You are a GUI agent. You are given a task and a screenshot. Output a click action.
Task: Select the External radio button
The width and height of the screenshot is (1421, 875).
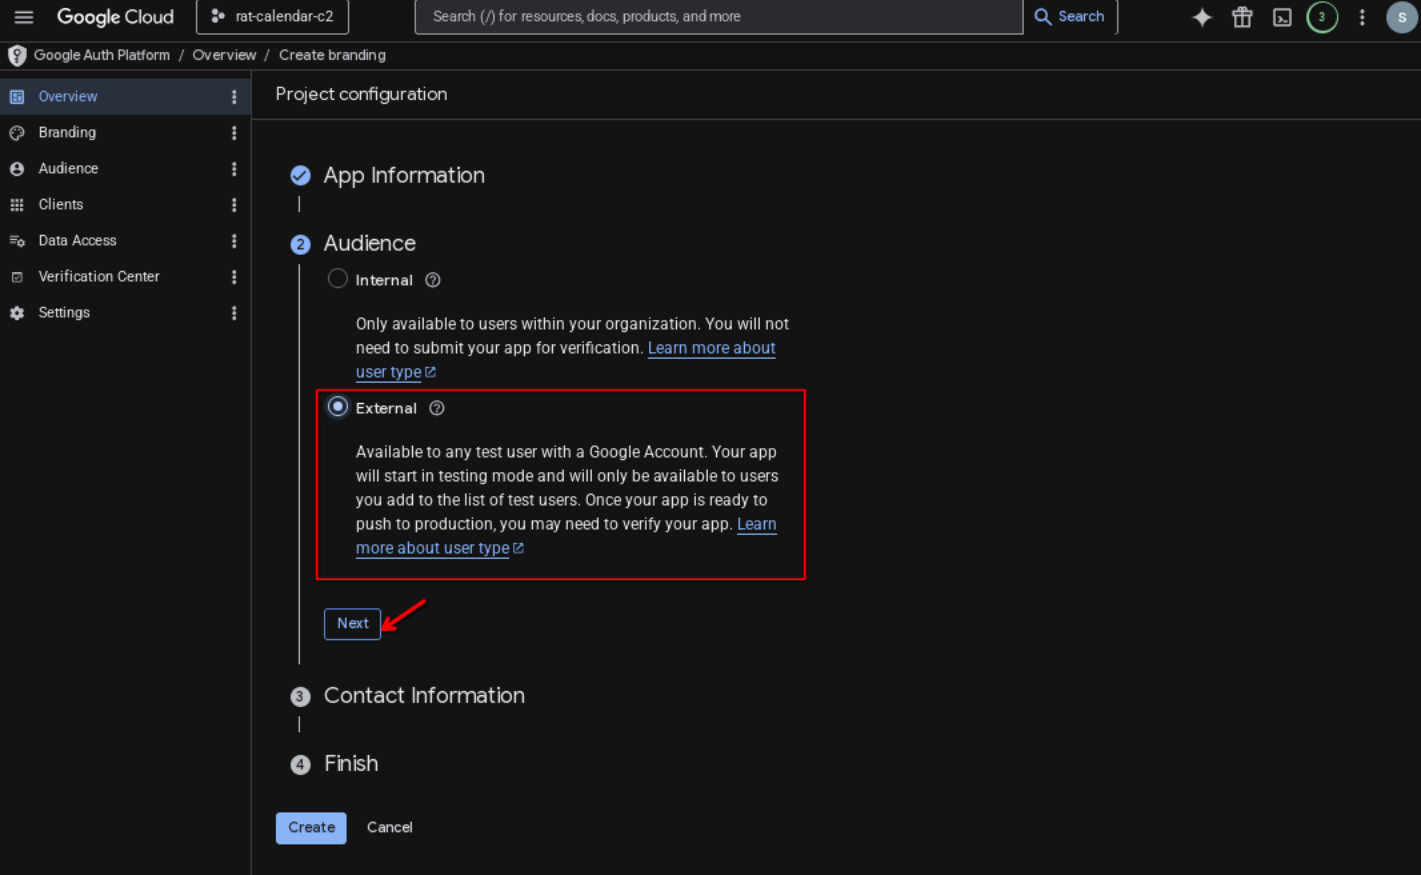(x=338, y=407)
